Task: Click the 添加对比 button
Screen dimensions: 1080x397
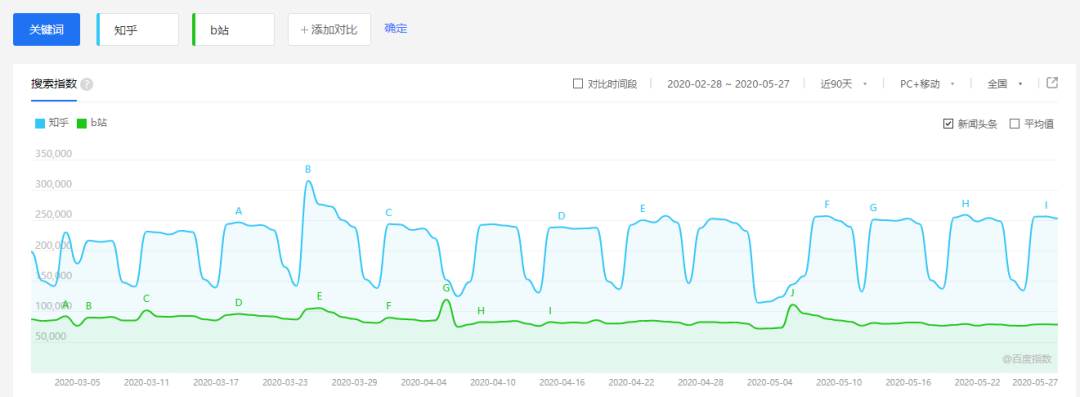Action: point(329,30)
